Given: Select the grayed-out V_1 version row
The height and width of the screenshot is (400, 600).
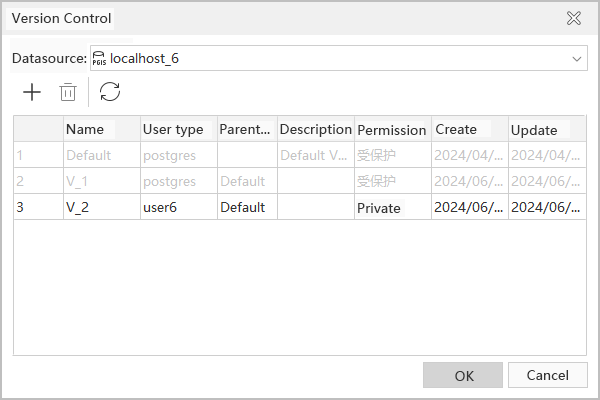Looking at the screenshot, I should click(x=100, y=182).
